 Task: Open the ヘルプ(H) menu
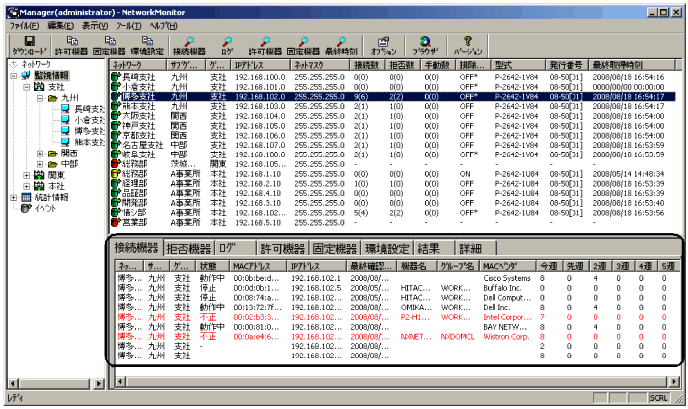pyautogui.click(x=163, y=22)
